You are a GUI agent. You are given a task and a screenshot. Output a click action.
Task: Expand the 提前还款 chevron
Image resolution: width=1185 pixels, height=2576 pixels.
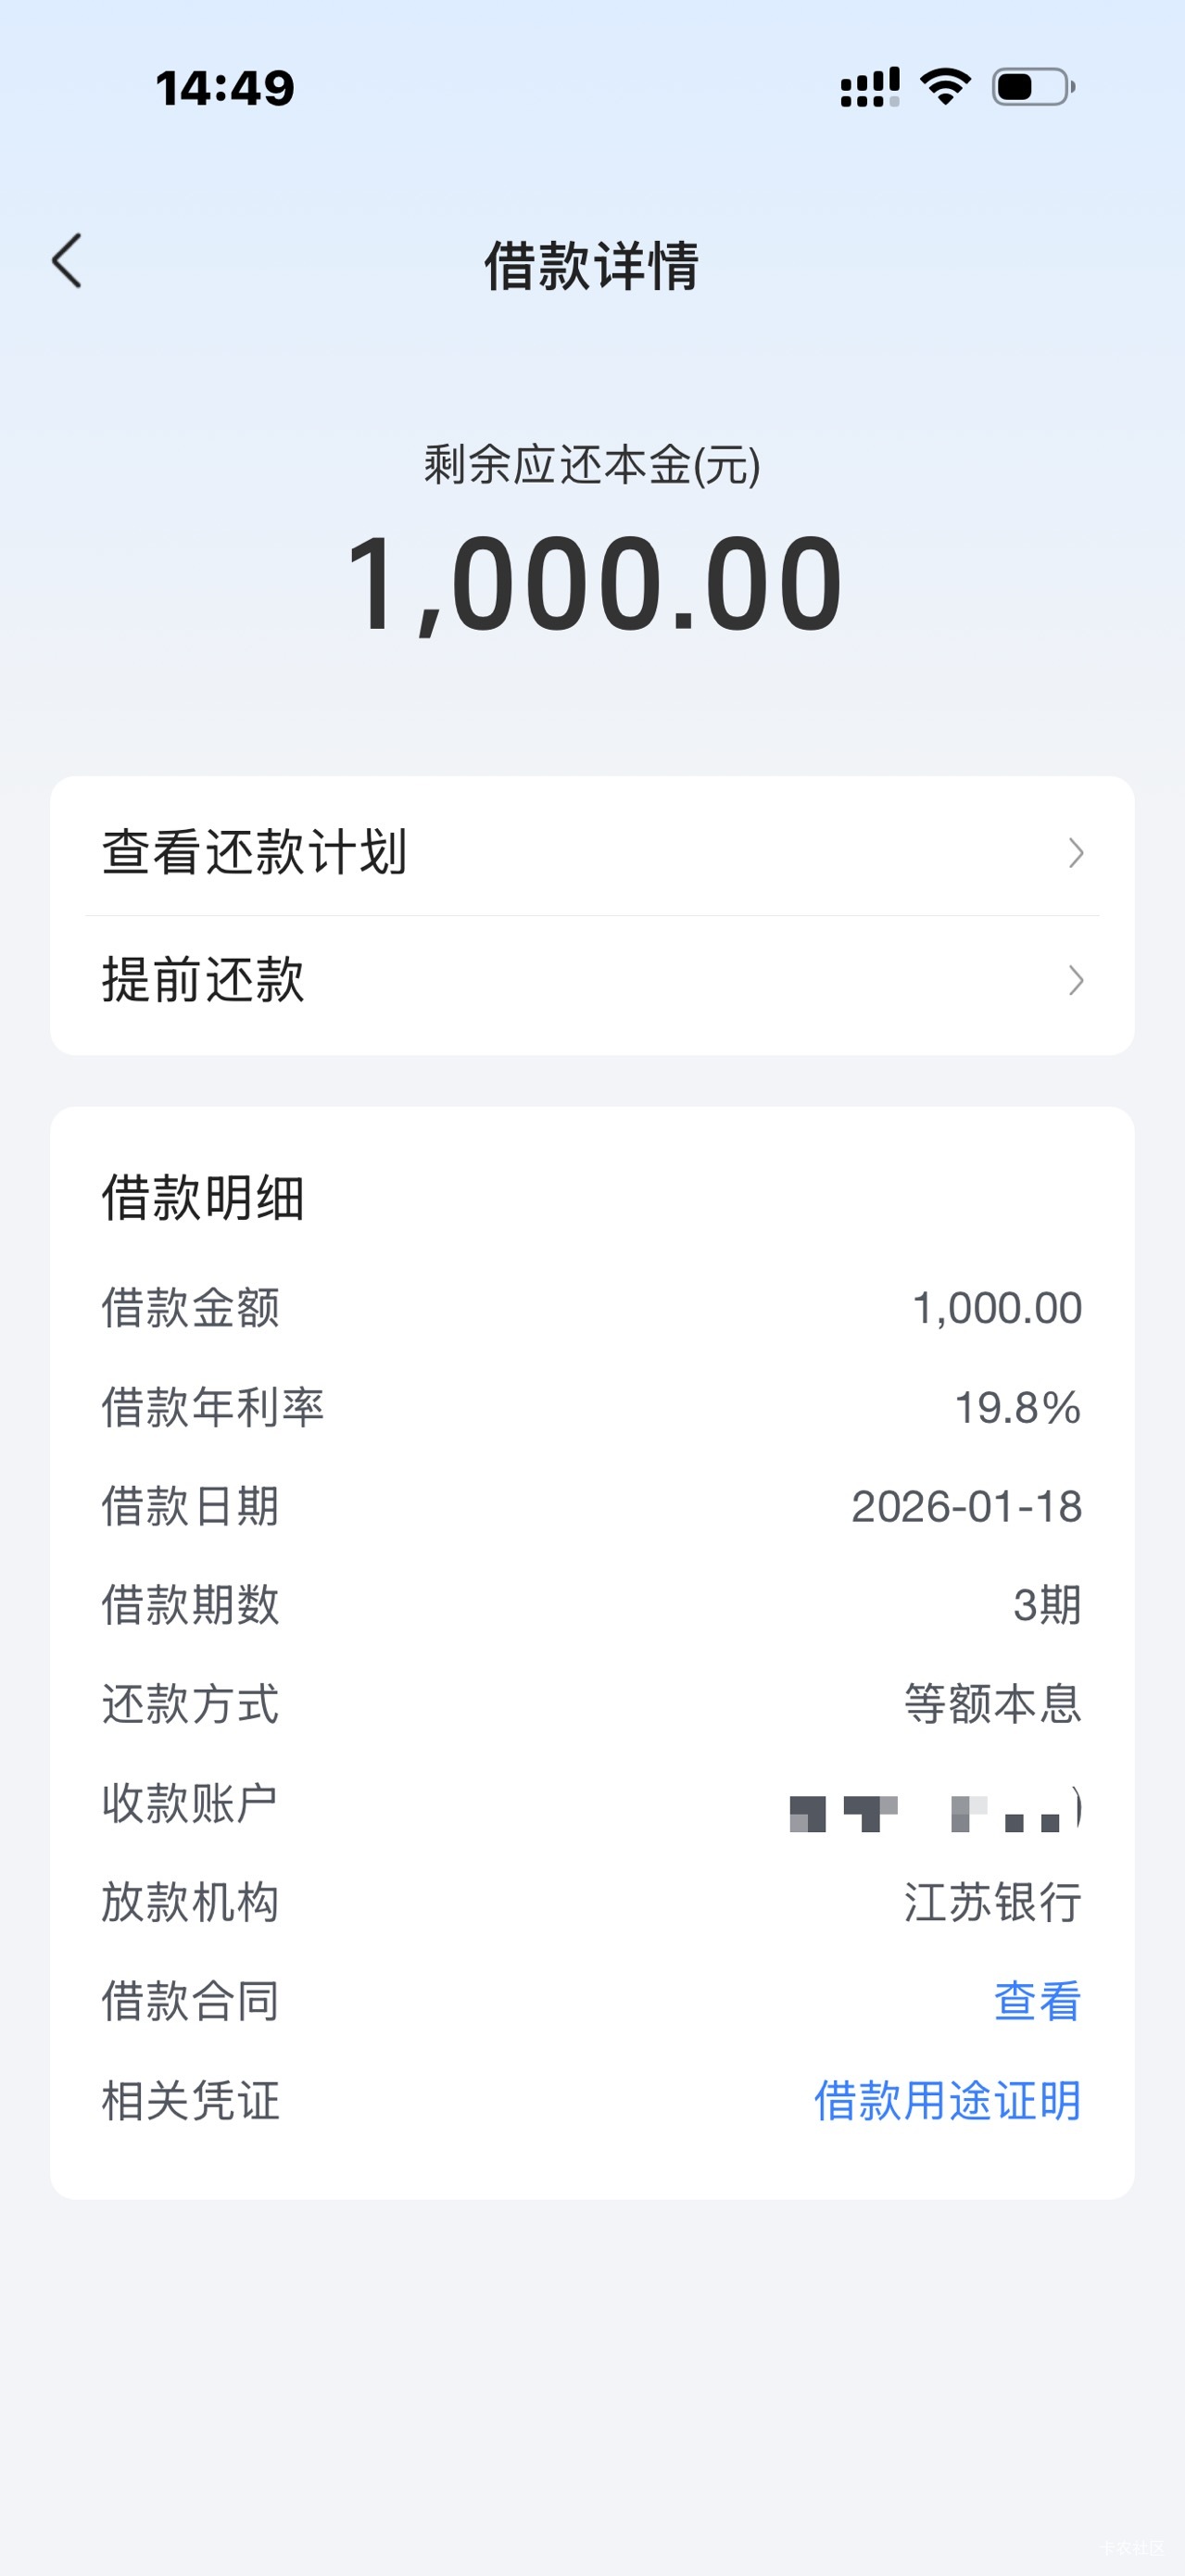(x=1076, y=980)
